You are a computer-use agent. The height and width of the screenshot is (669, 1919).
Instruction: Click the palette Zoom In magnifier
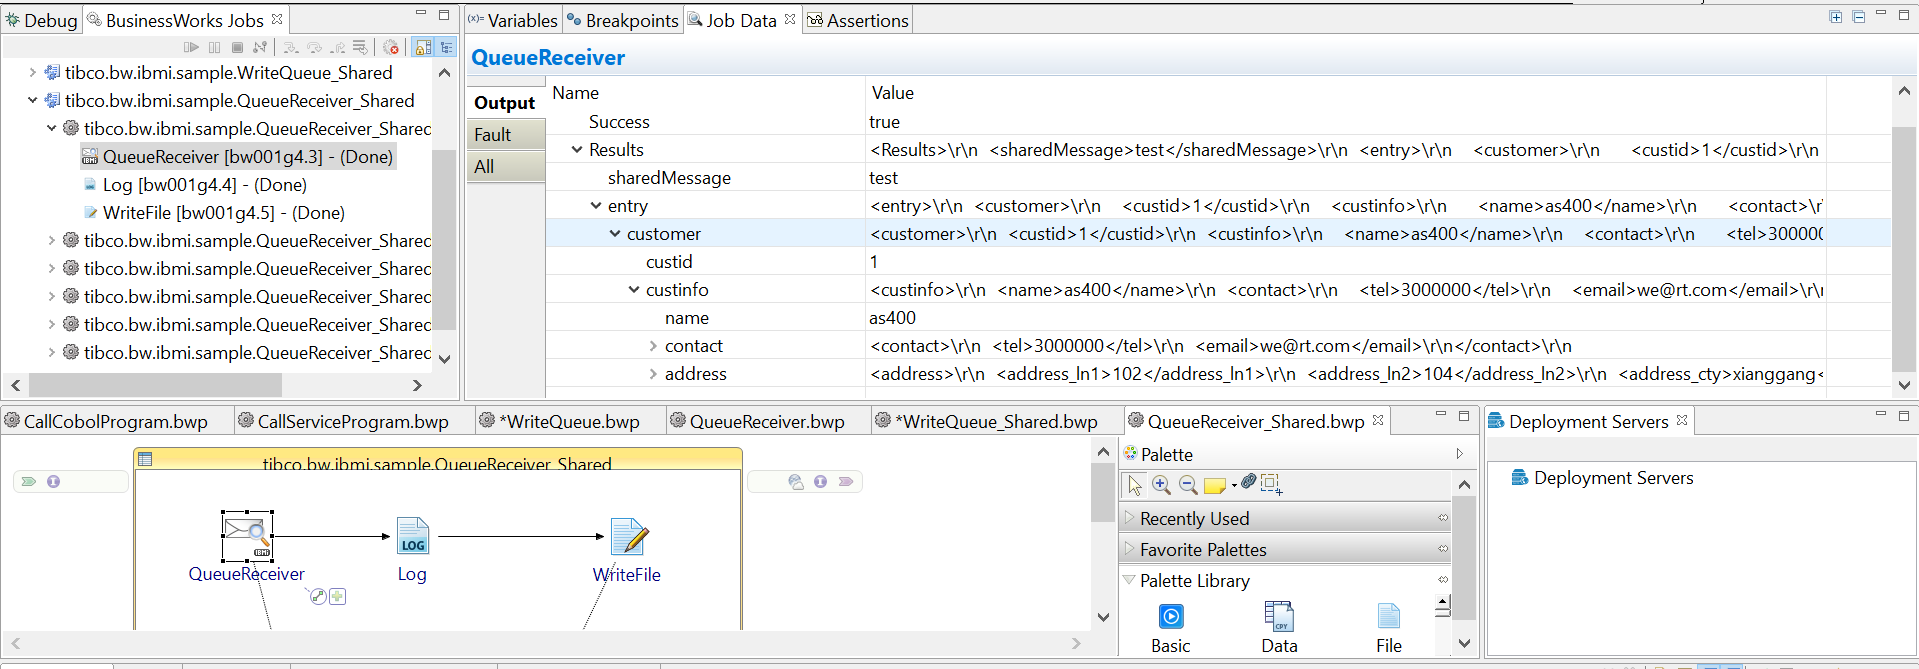point(1161,485)
